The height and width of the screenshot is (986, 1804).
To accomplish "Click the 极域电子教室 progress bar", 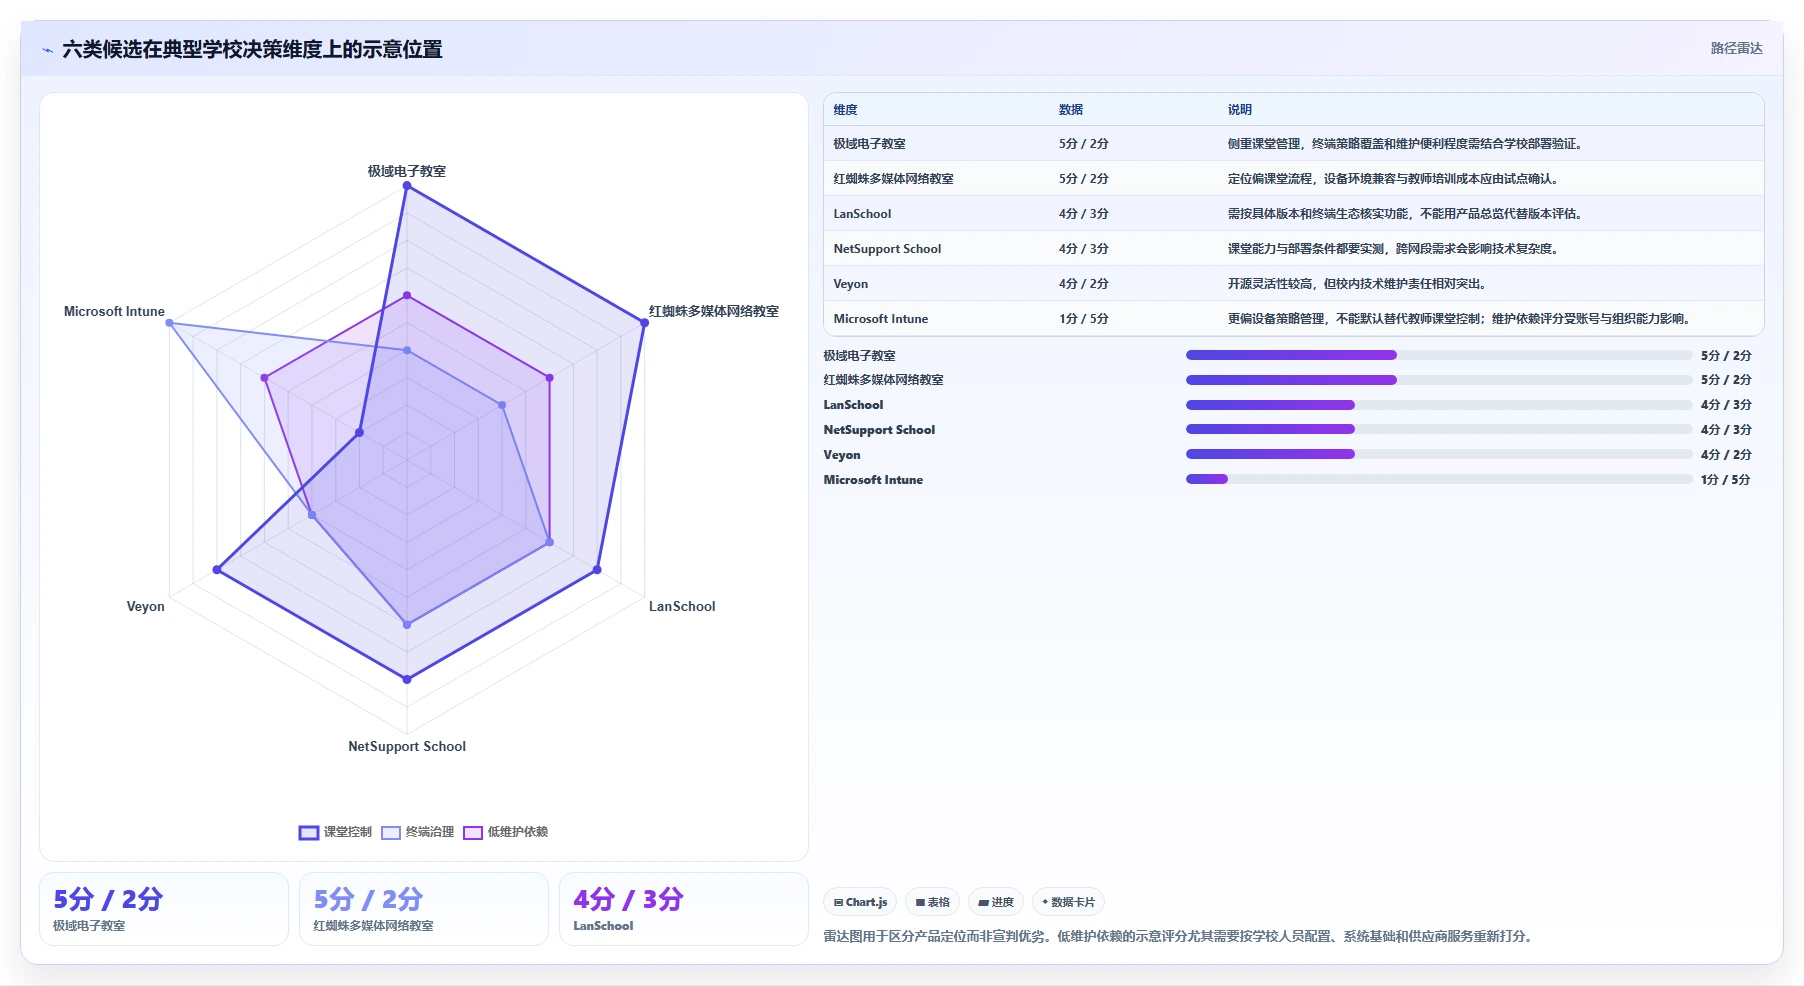I will coord(1439,355).
